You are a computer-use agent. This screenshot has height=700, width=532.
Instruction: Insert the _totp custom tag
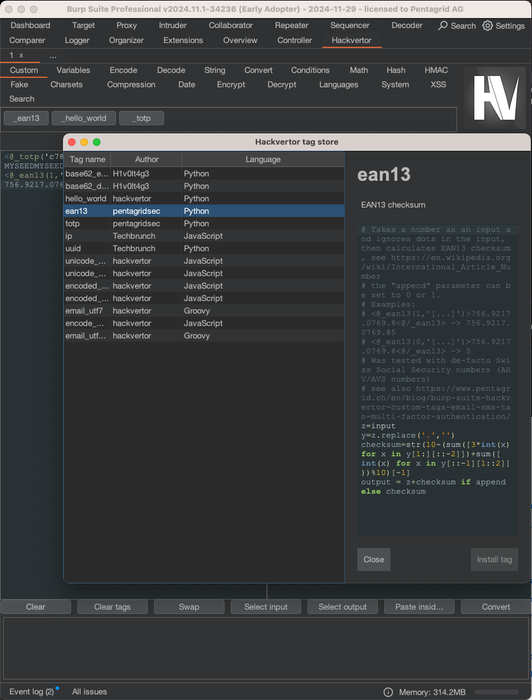point(141,118)
